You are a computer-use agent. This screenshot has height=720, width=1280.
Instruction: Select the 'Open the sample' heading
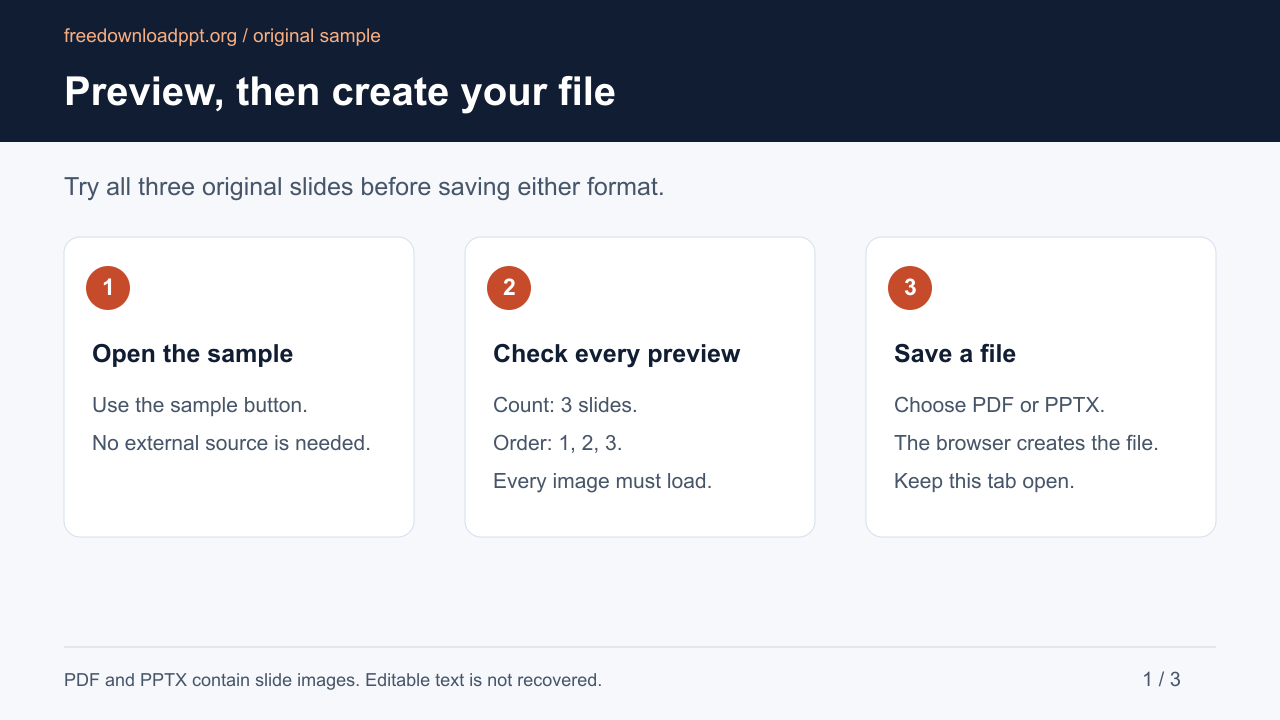pyautogui.click(x=193, y=354)
